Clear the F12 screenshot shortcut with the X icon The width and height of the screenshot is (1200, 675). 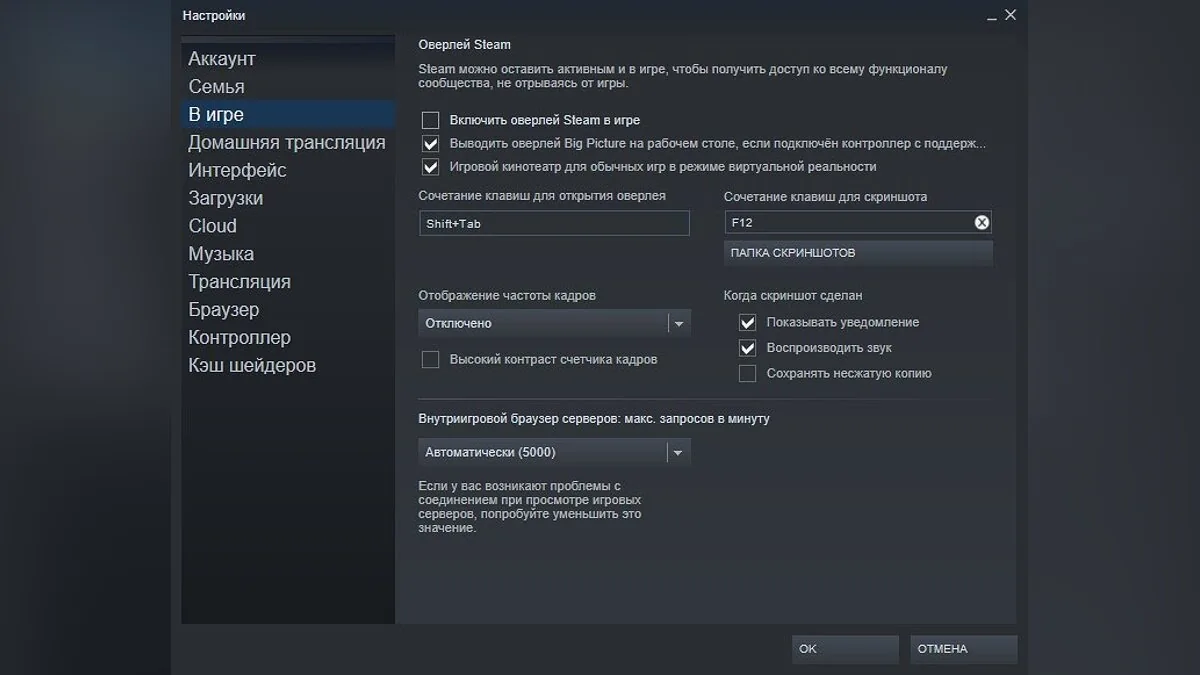point(981,223)
